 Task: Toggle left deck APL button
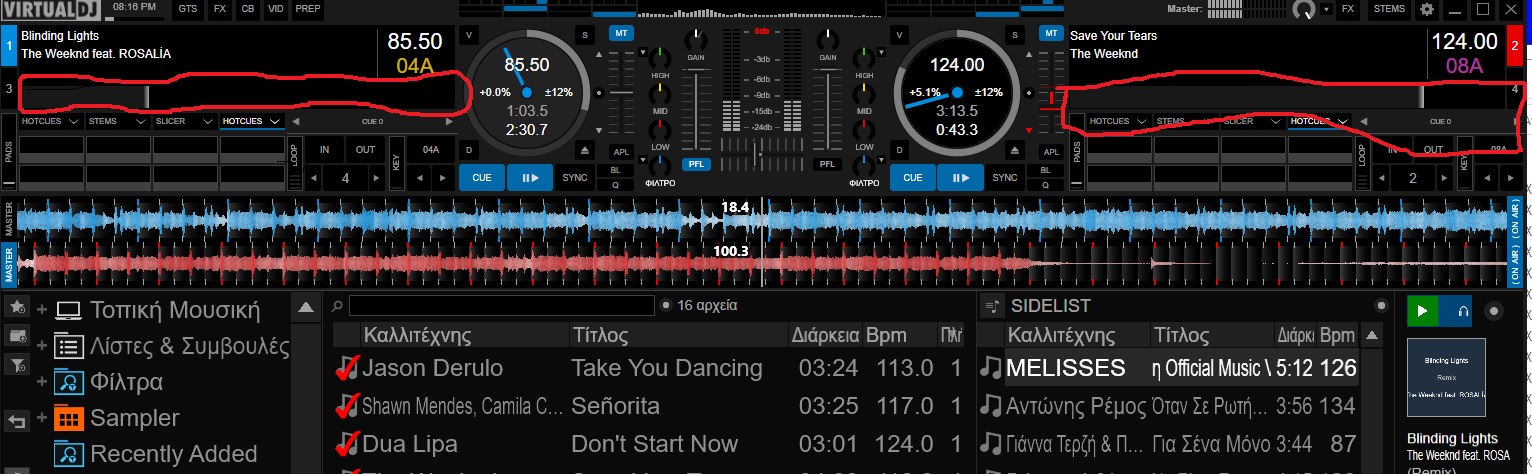click(x=621, y=151)
